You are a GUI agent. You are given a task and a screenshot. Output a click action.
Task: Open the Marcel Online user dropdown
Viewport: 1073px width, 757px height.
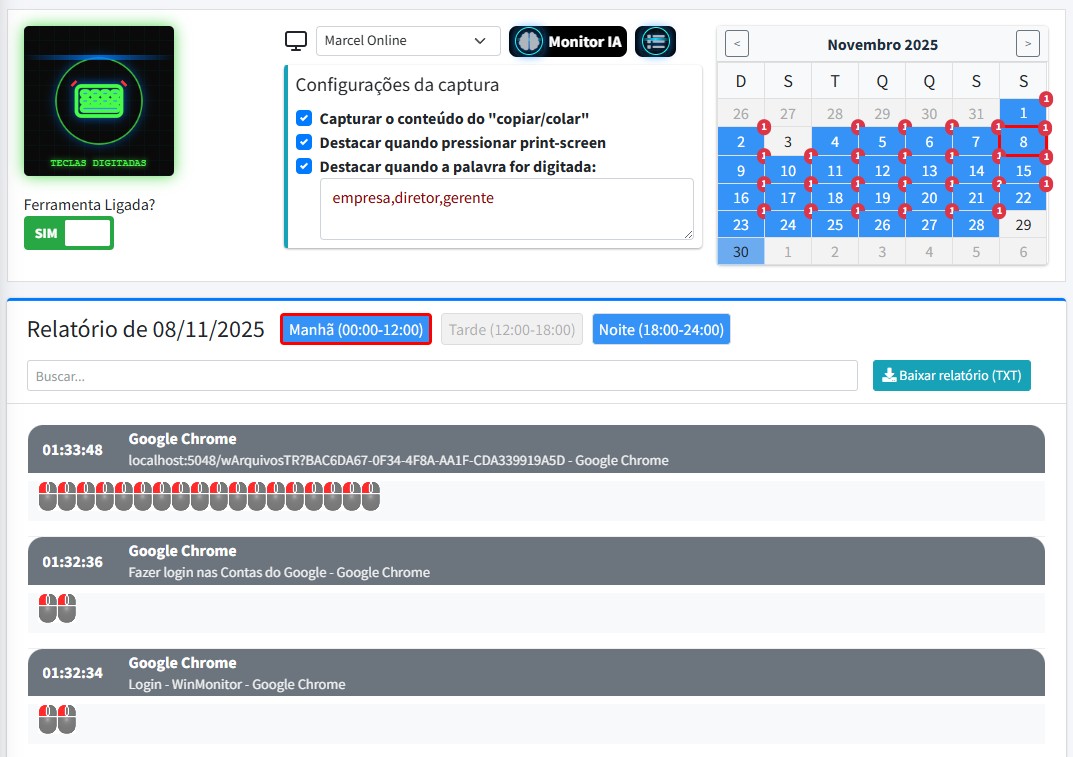click(407, 40)
